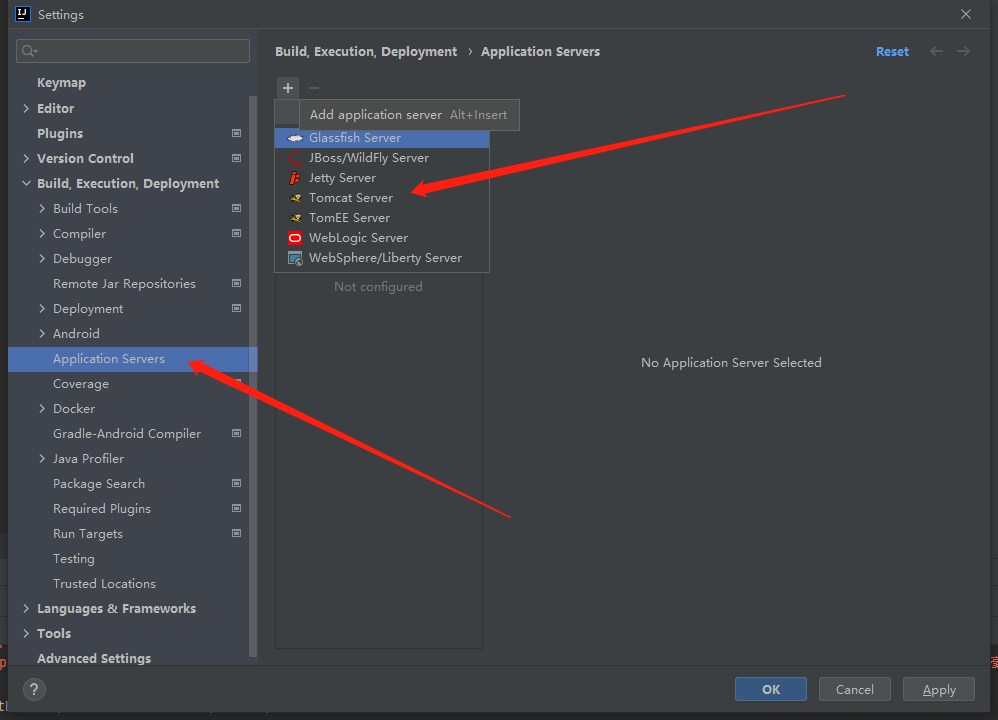Expand the Version Control node
Viewport: 998px width, 720px height.
[x=26, y=158]
